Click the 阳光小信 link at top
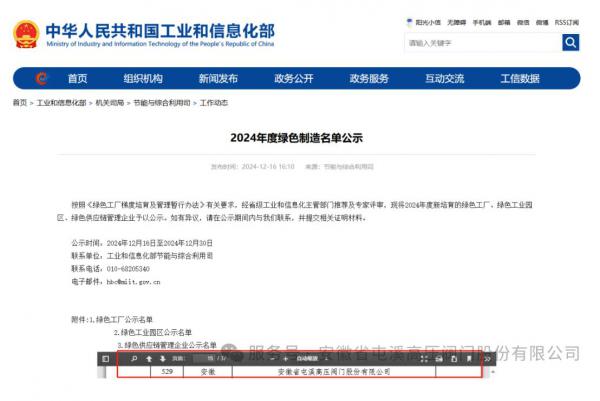600x401 pixels. click(427, 20)
